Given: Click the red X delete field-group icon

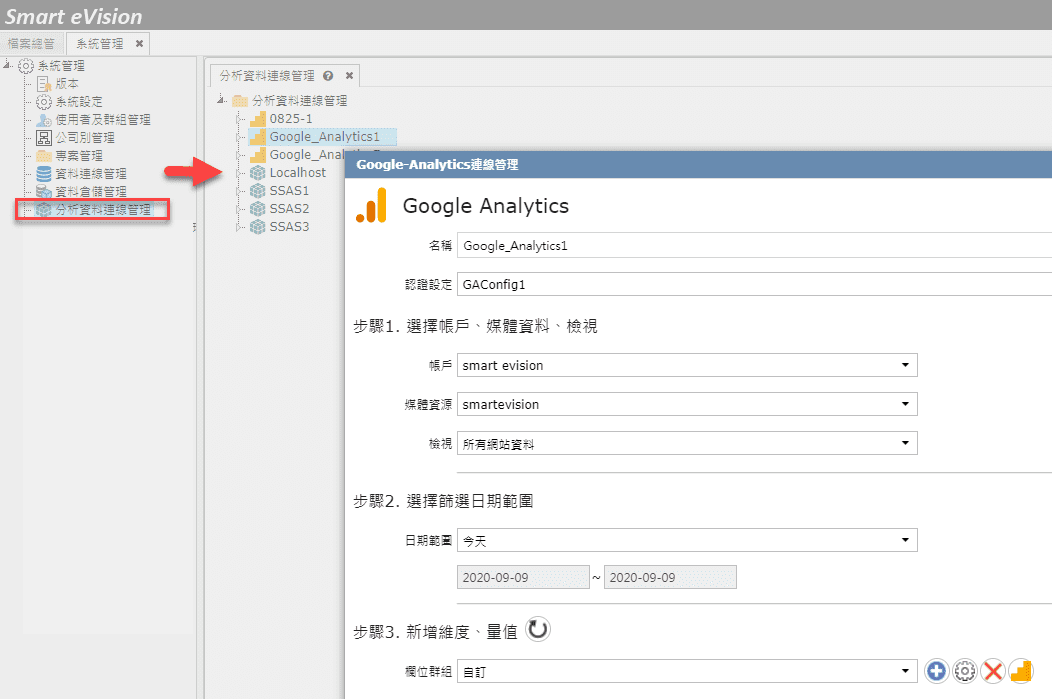Looking at the screenshot, I should pos(993,671).
